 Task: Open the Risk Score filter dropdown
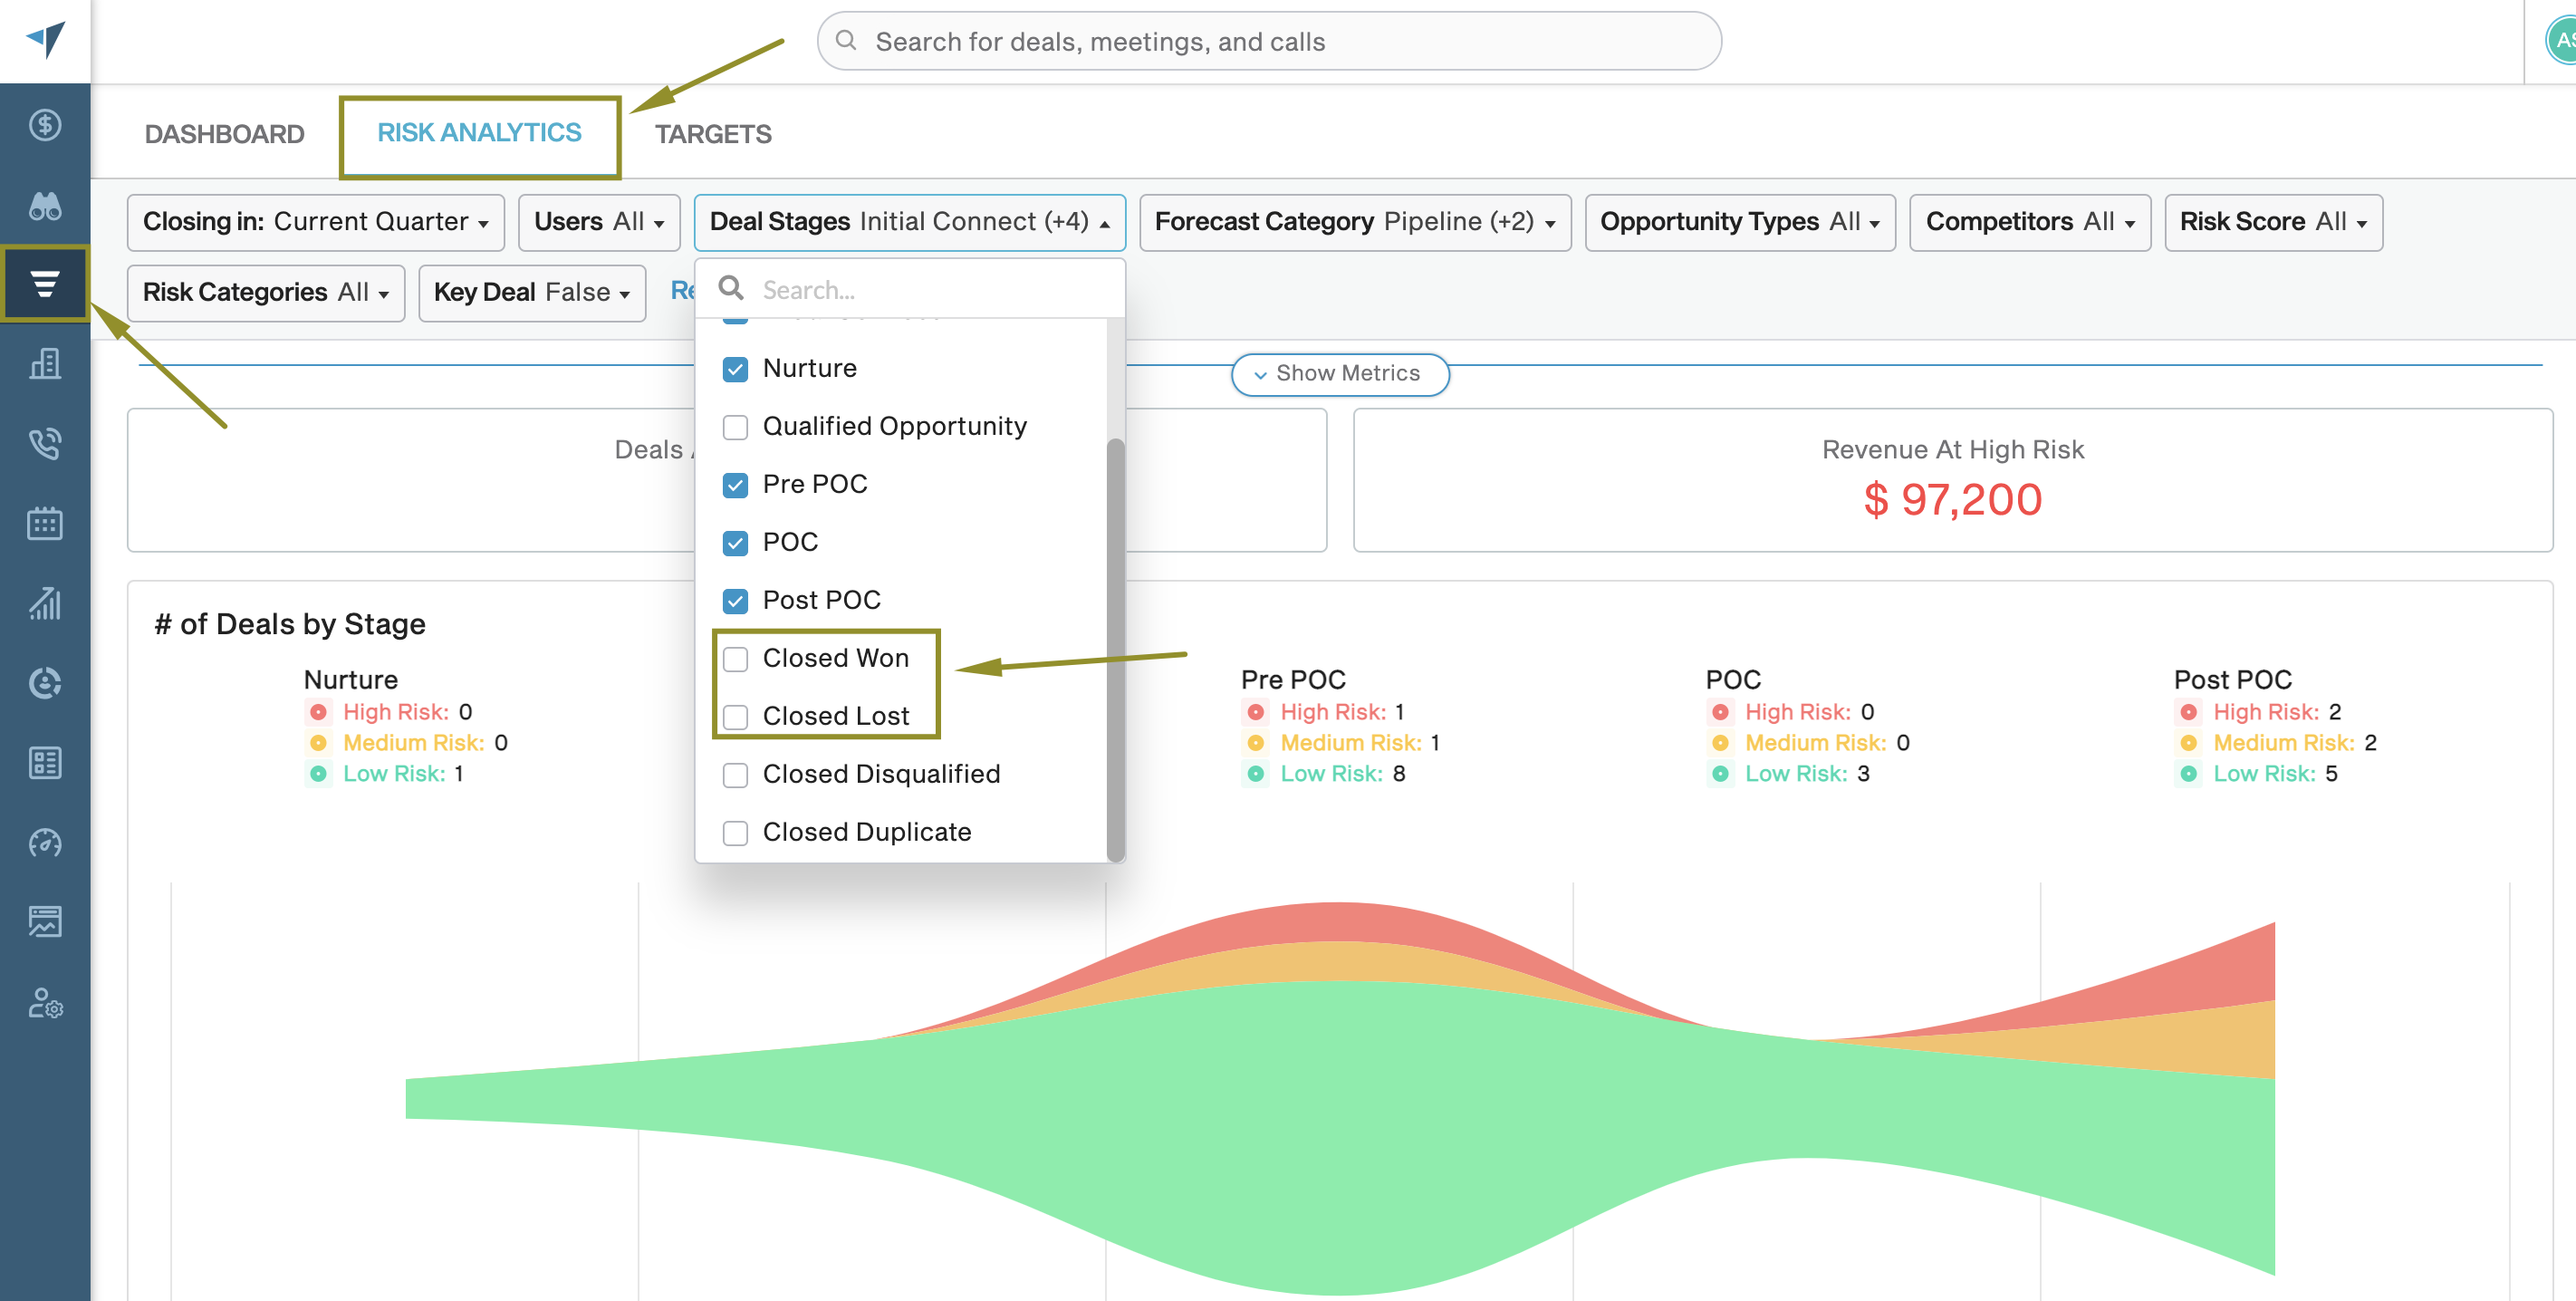(2273, 222)
